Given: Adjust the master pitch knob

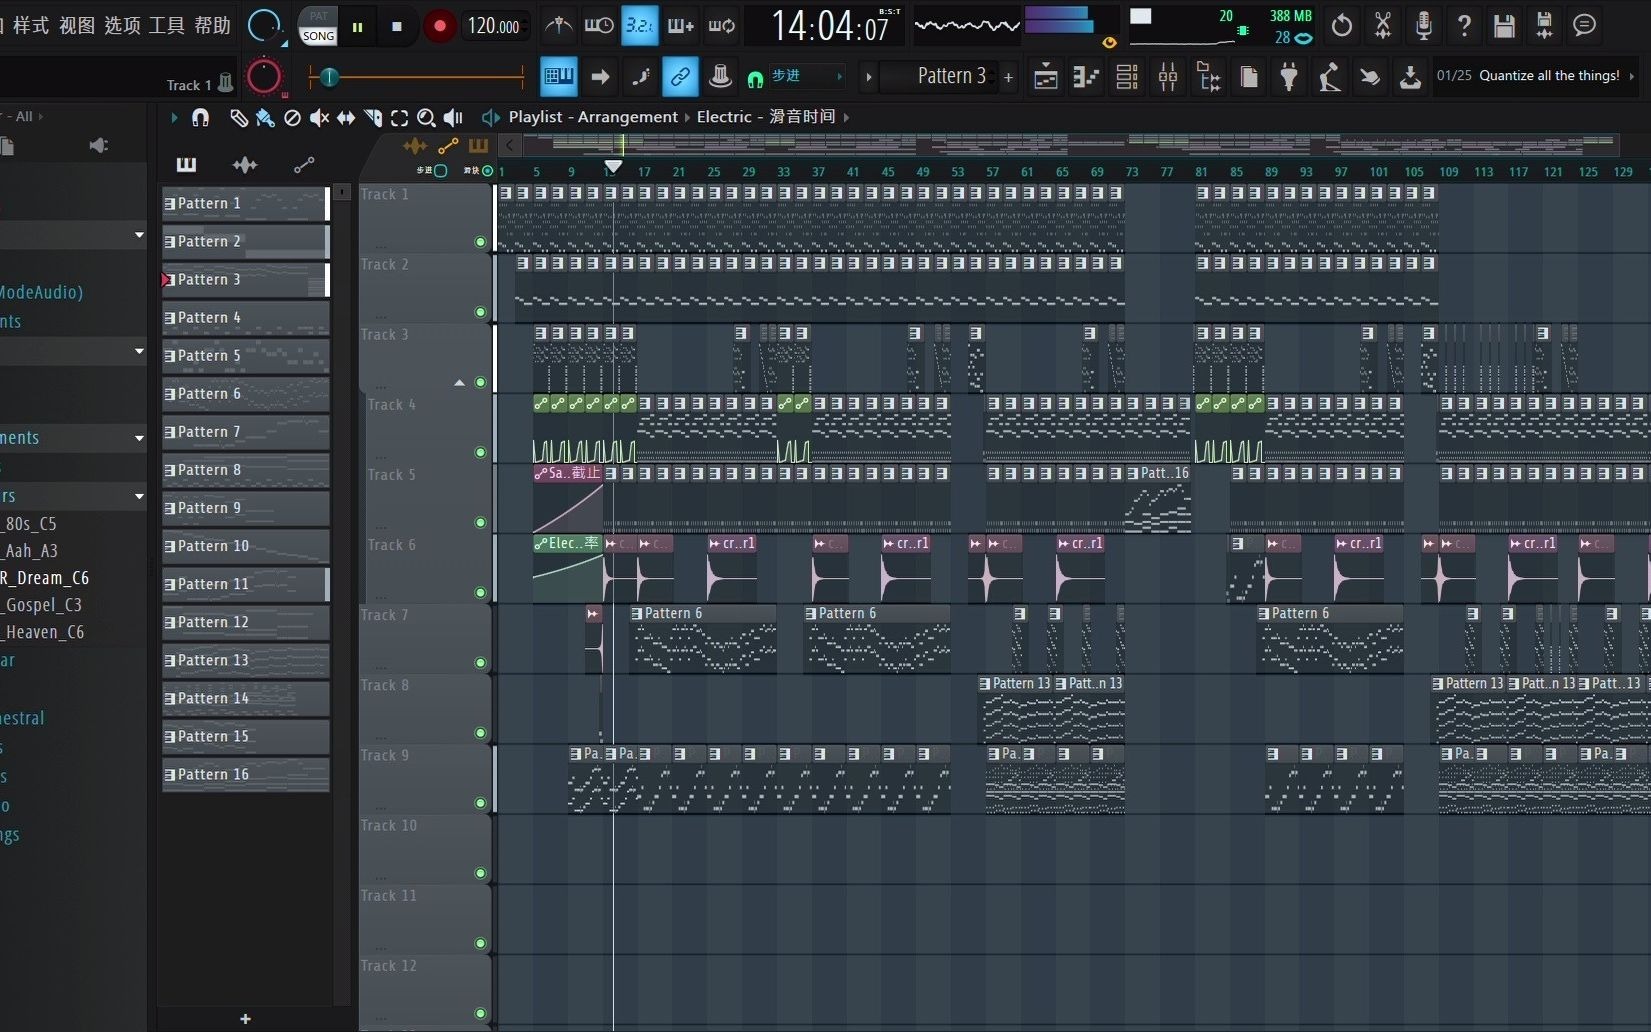Looking at the screenshot, I should (x=263, y=76).
